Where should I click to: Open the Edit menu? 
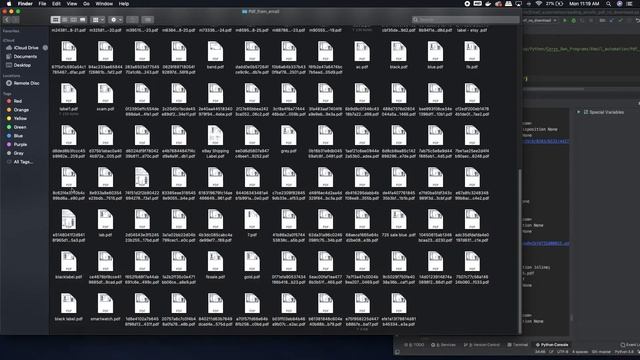click(56, 4)
